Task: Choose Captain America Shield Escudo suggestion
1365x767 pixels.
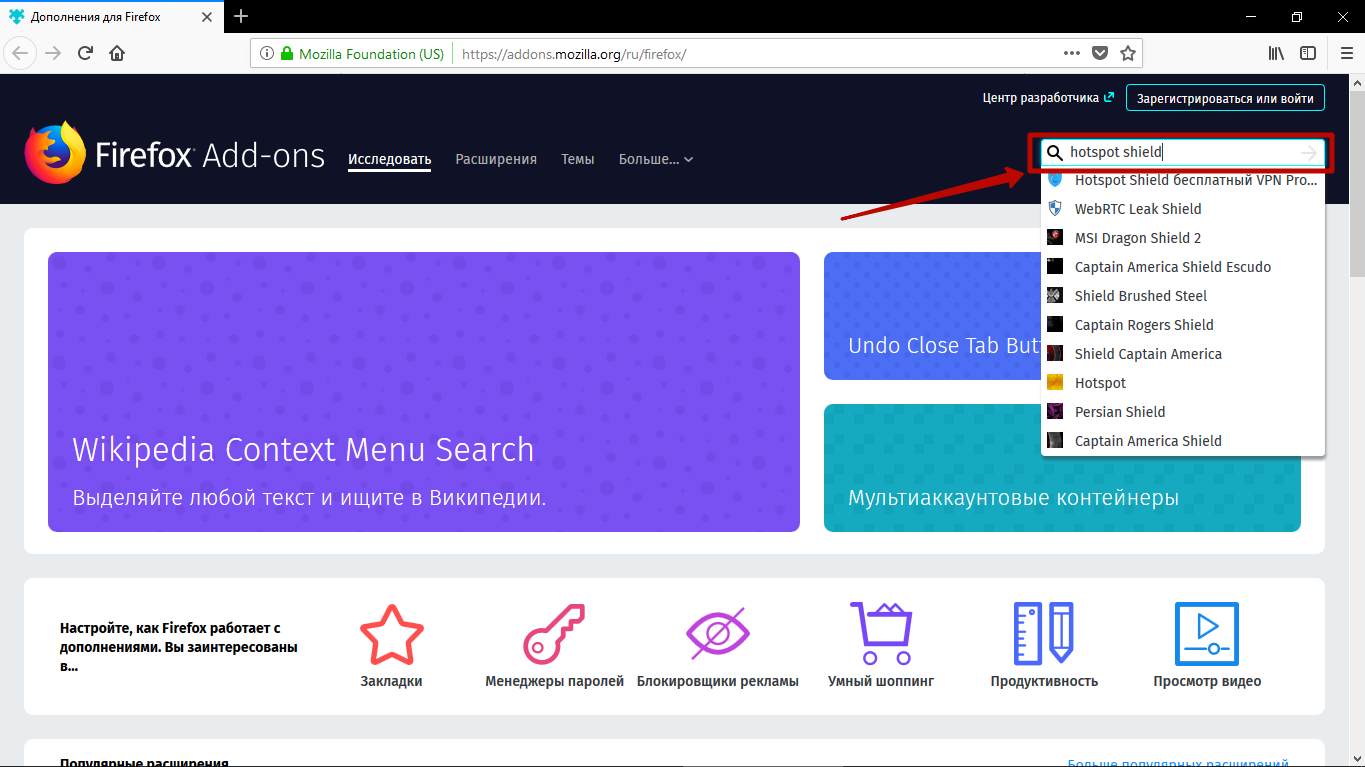Action: pyautogui.click(x=1183, y=267)
